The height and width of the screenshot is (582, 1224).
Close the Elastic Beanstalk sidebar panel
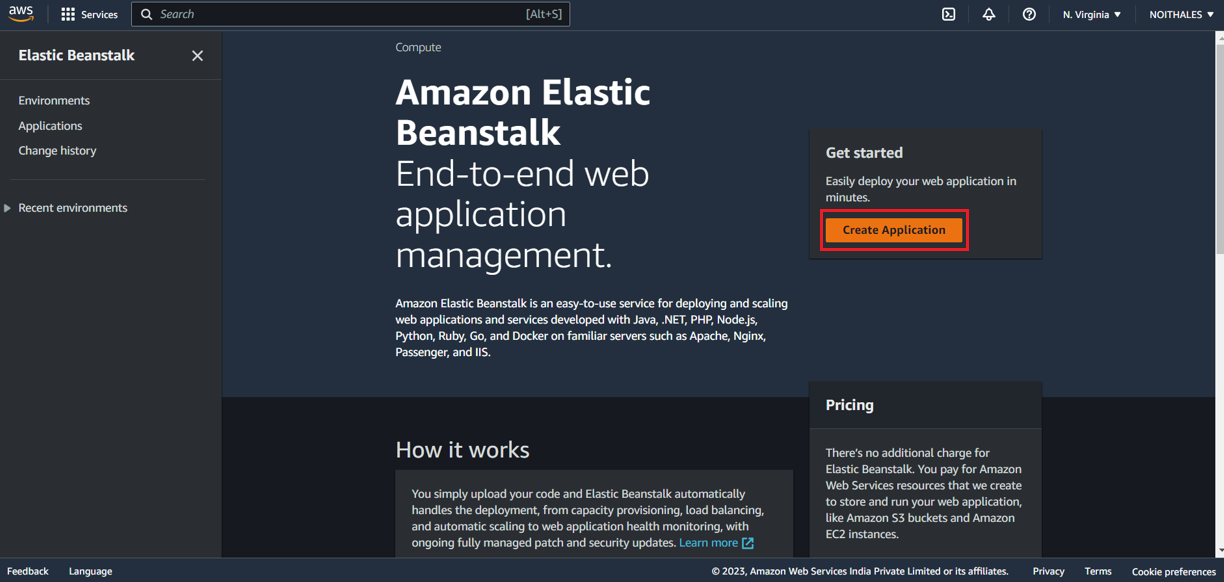pyautogui.click(x=197, y=55)
